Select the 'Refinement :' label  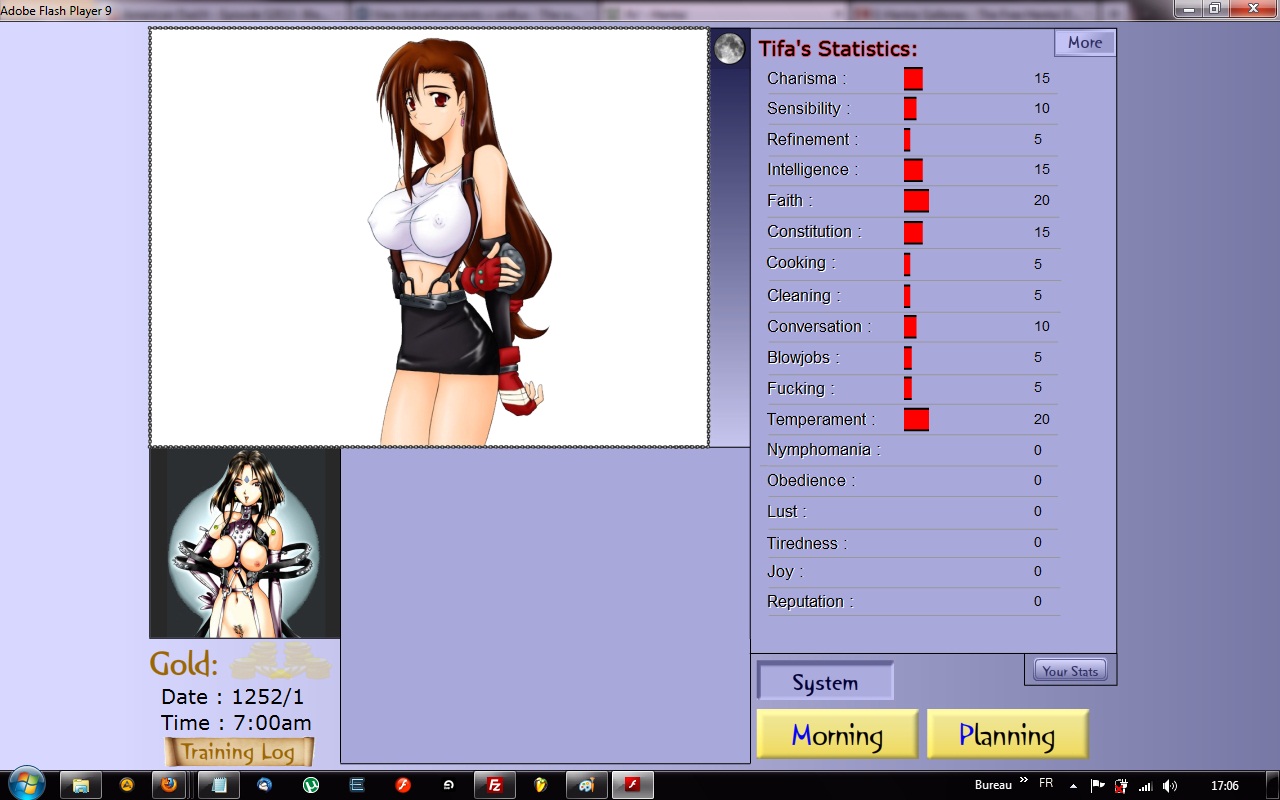click(x=812, y=139)
